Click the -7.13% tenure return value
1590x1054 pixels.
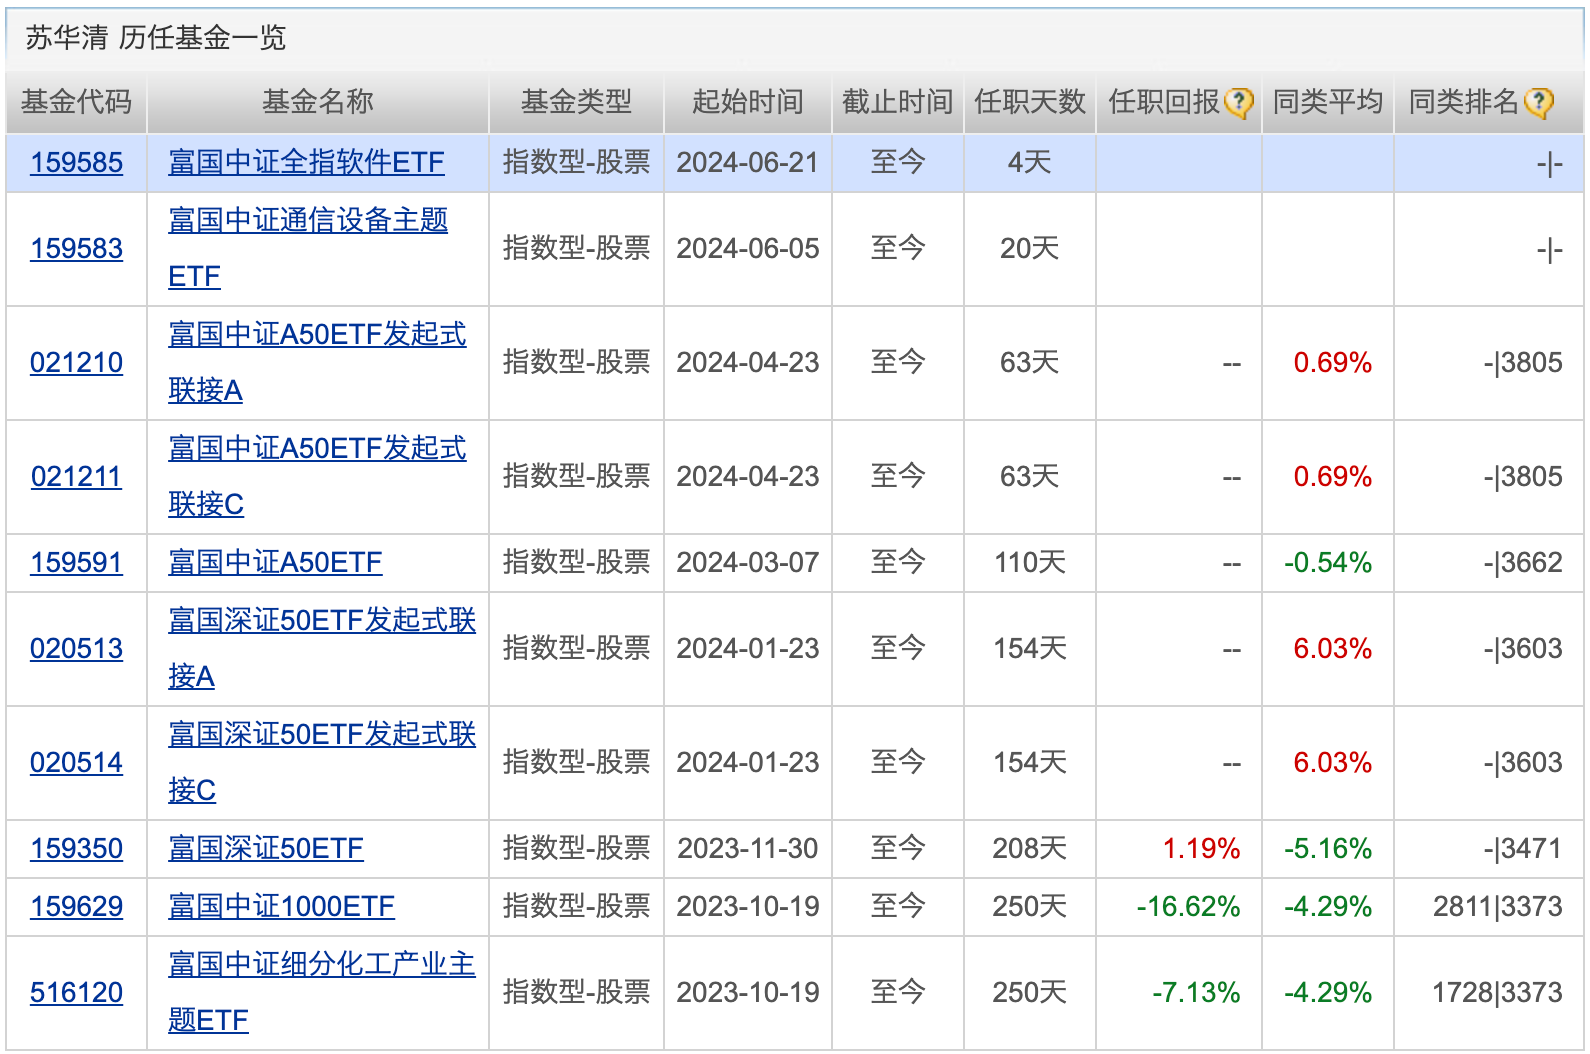pyautogui.click(x=1196, y=993)
